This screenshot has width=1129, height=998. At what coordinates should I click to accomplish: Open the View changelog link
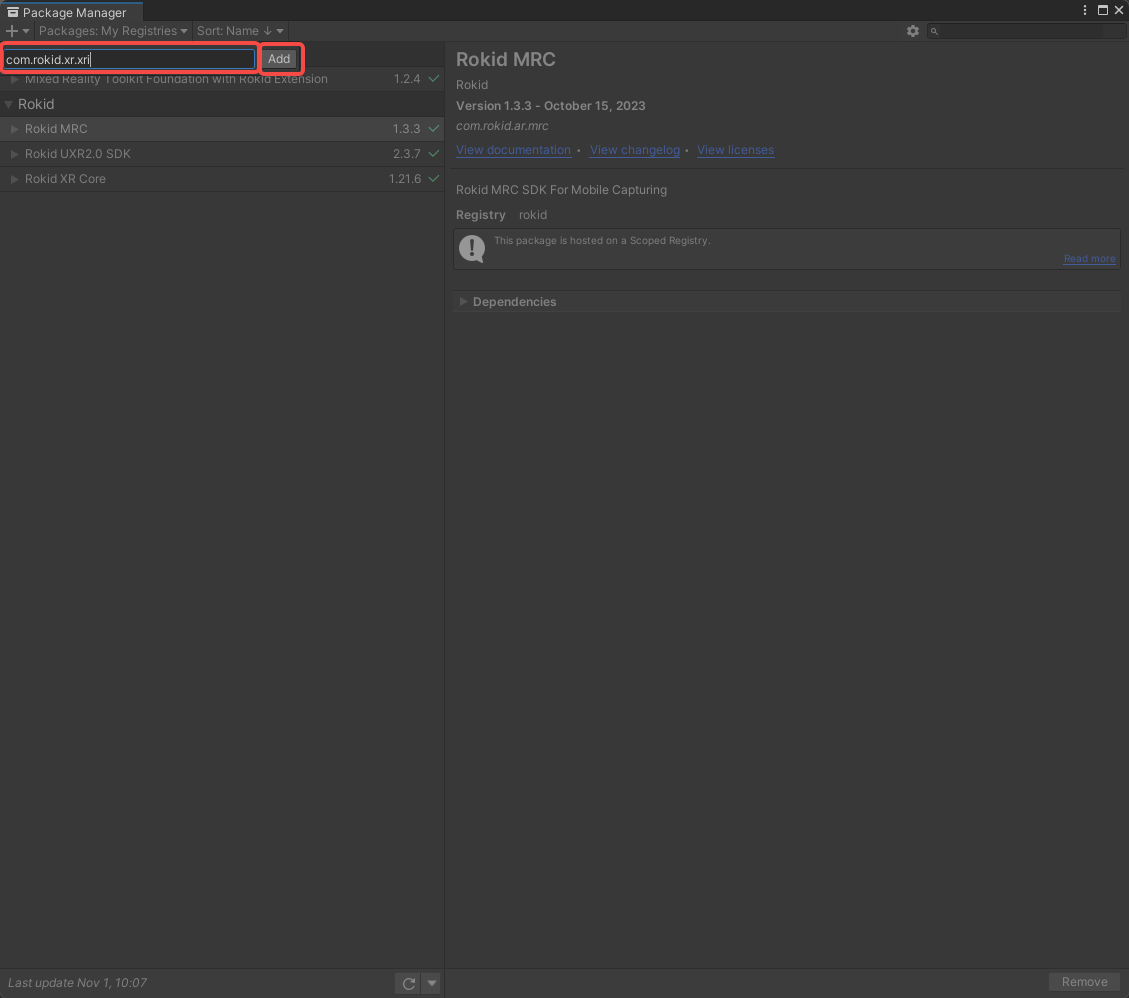coord(635,150)
